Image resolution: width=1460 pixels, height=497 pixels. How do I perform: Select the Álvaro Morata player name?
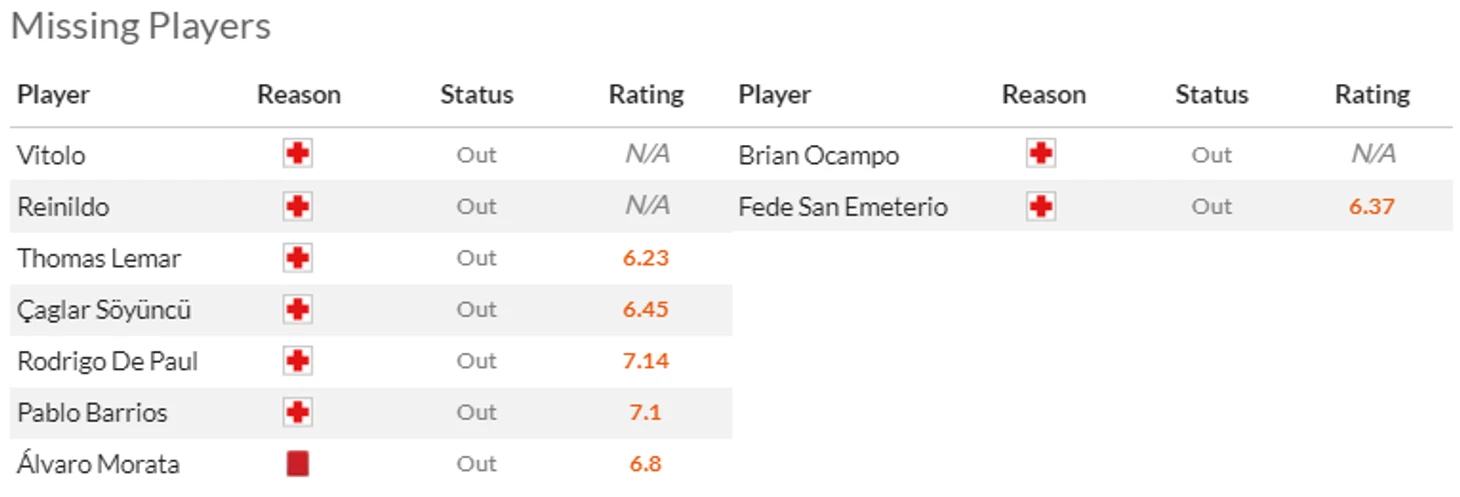click(98, 464)
